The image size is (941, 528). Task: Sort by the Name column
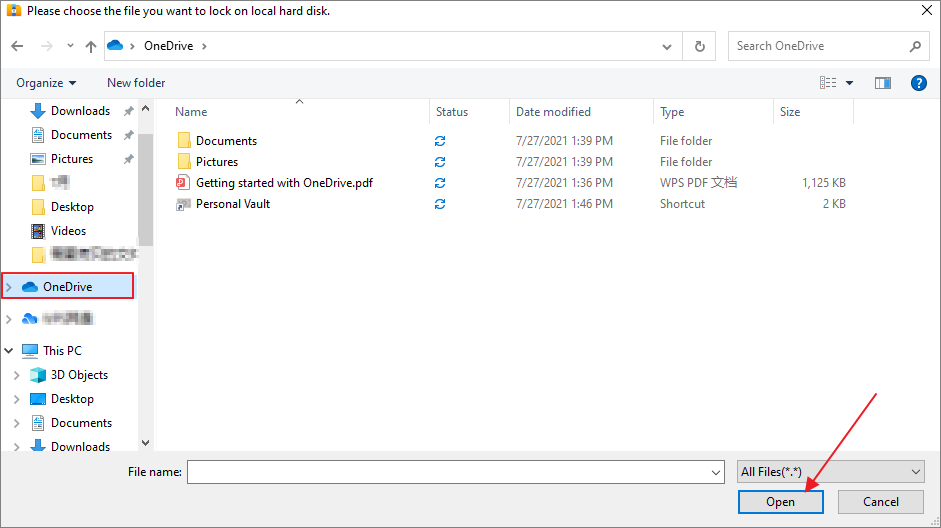(191, 112)
